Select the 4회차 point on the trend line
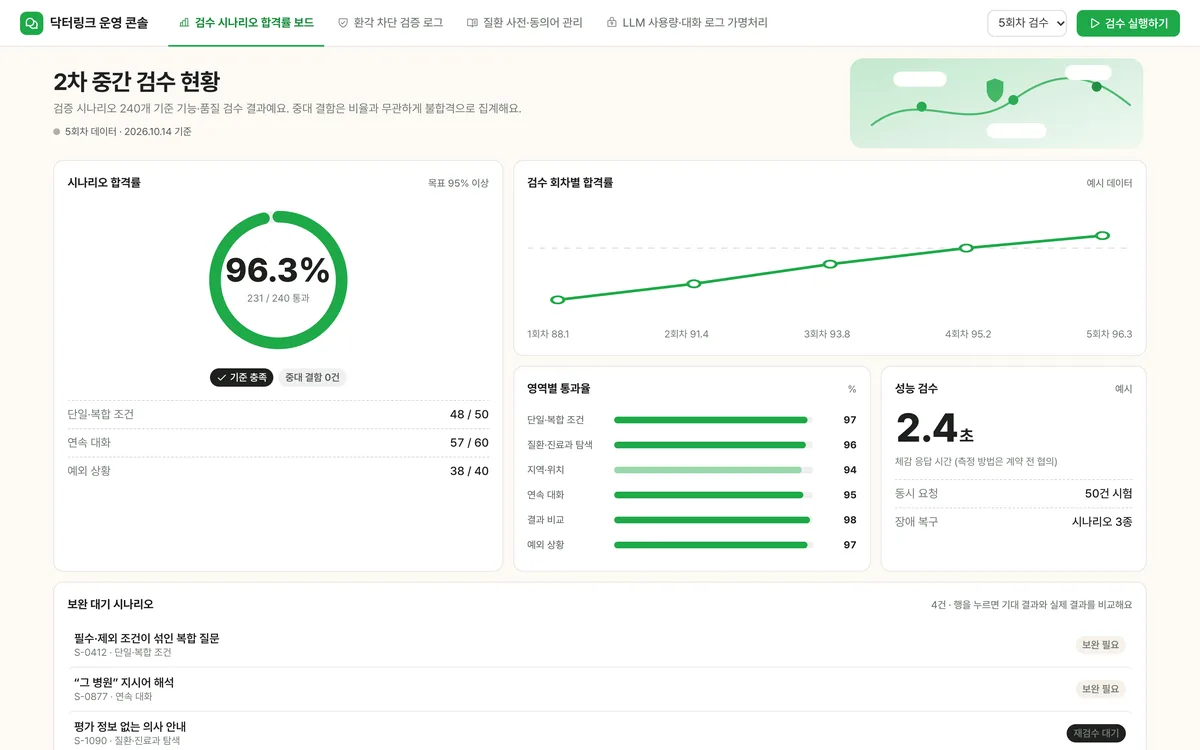This screenshot has width=1200, height=750. click(966, 248)
